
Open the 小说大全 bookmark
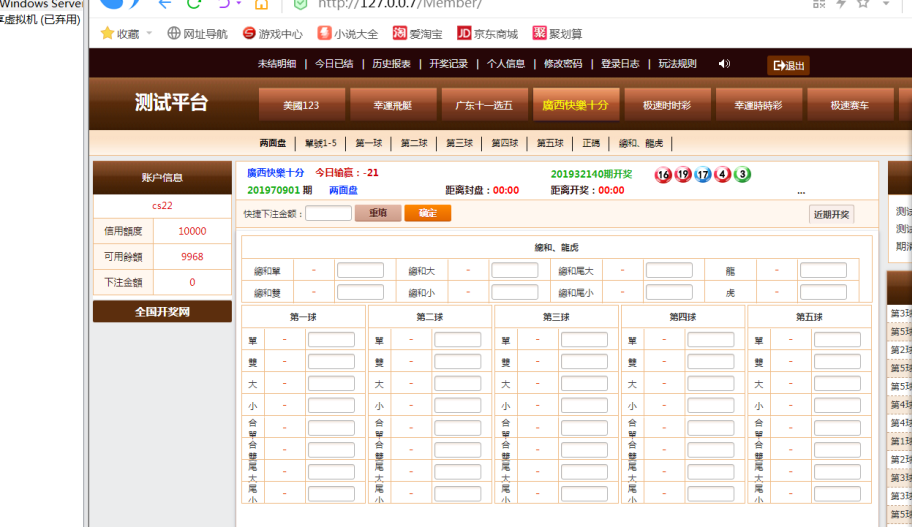[348, 34]
